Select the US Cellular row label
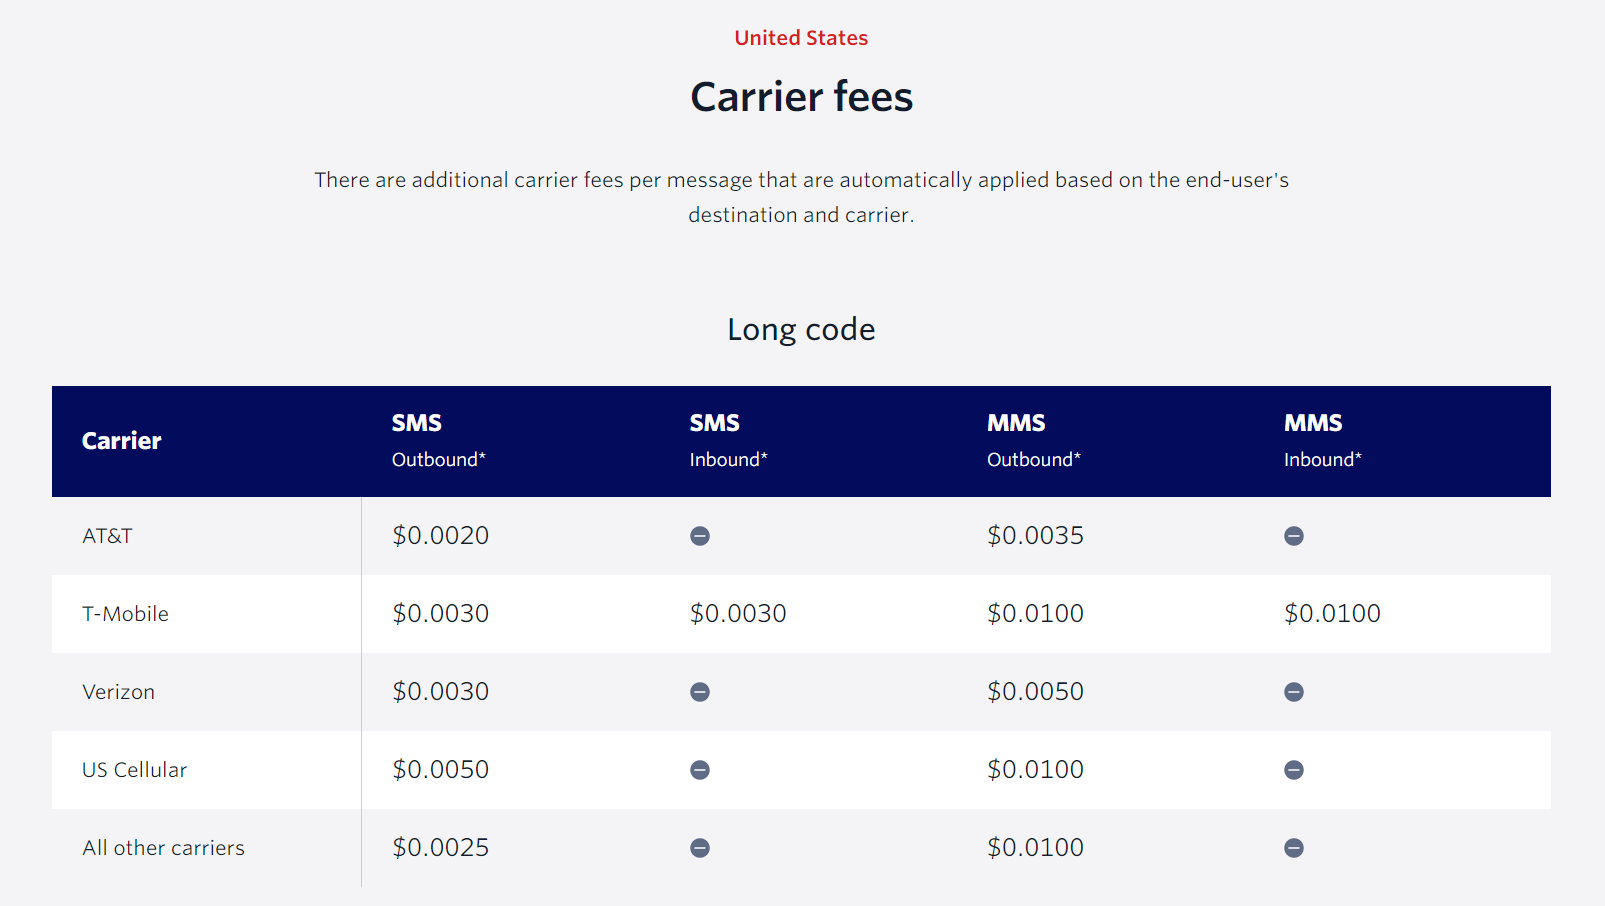The image size is (1605, 906). pyautogui.click(x=134, y=770)
